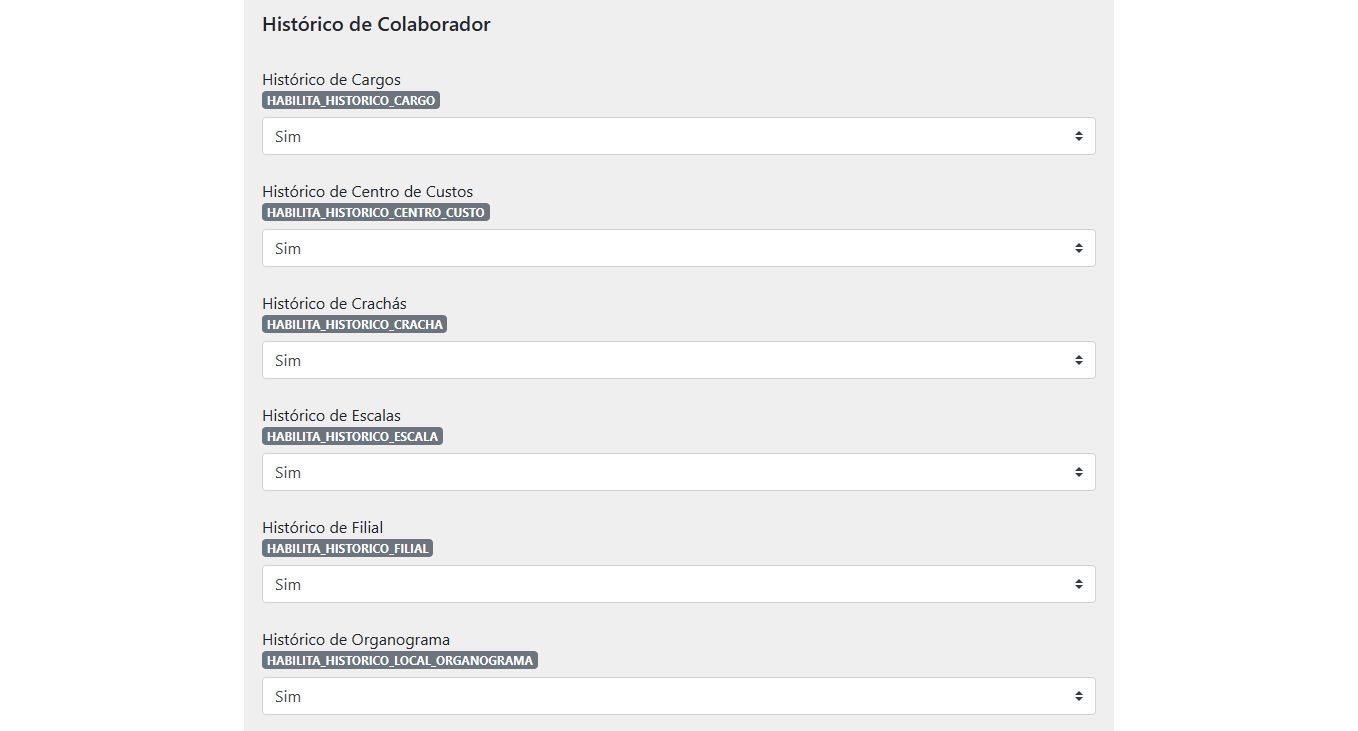1358x731 pixels.
Task: Click the arrow icon in the Crachás select
Action: [x=1079, y=360]
